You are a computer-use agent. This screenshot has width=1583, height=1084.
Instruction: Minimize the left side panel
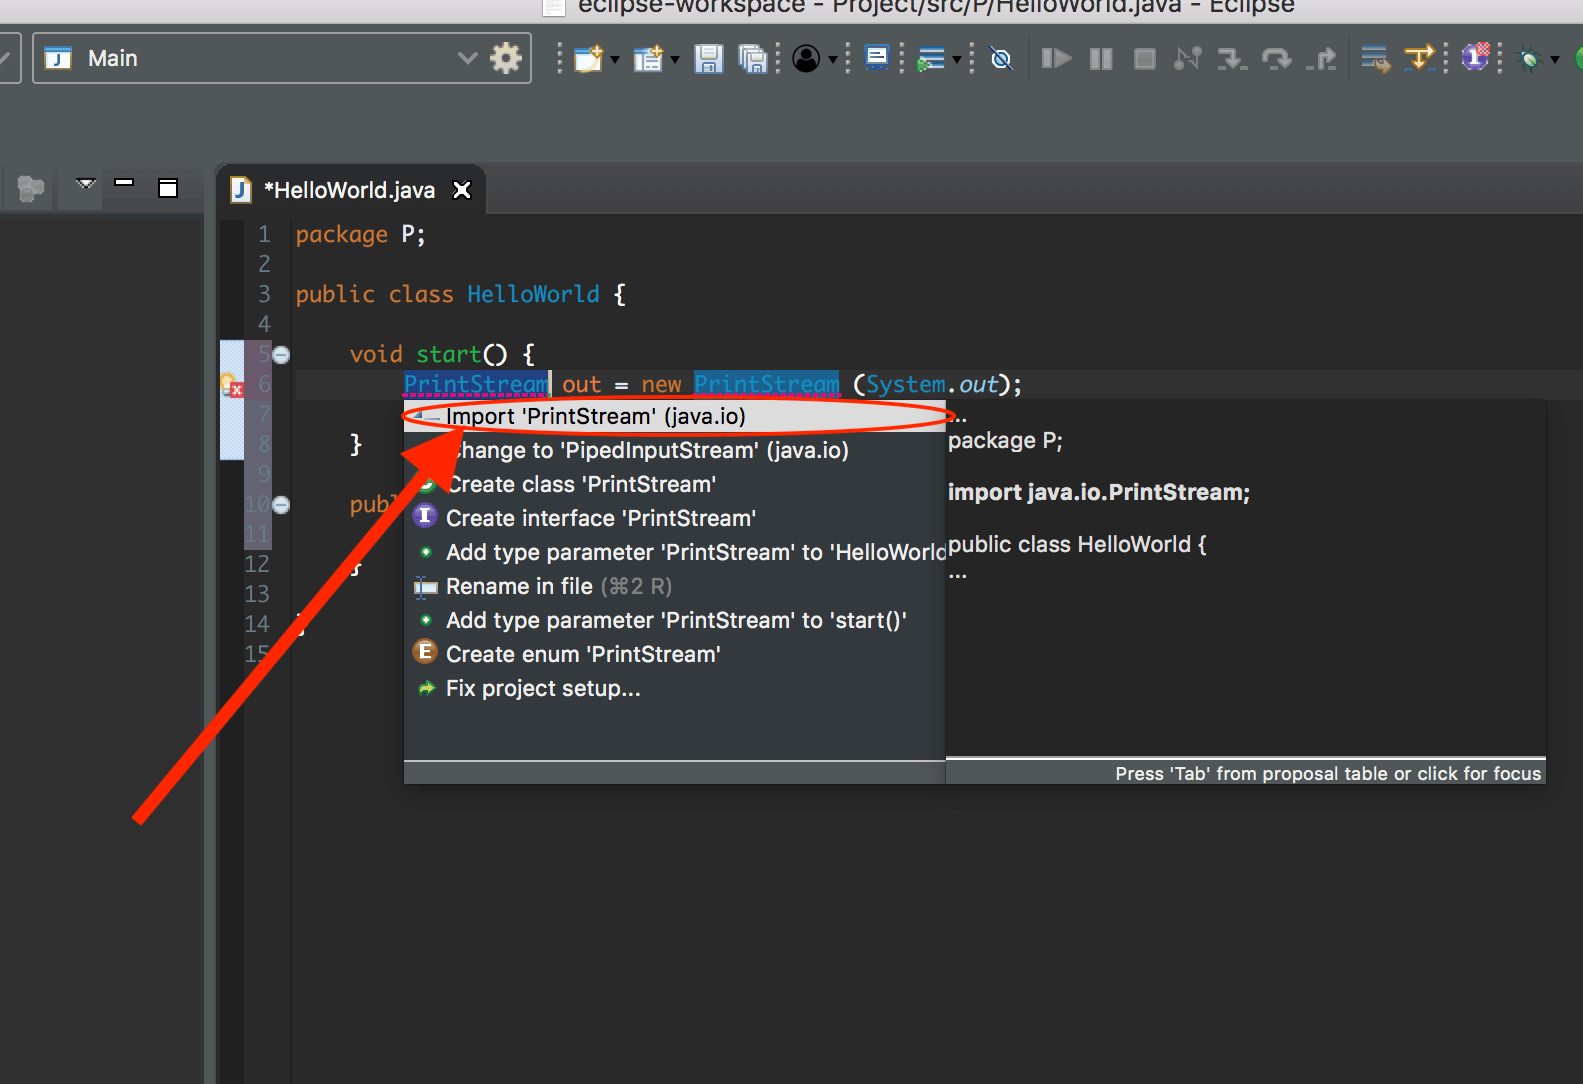coord(124,183)
